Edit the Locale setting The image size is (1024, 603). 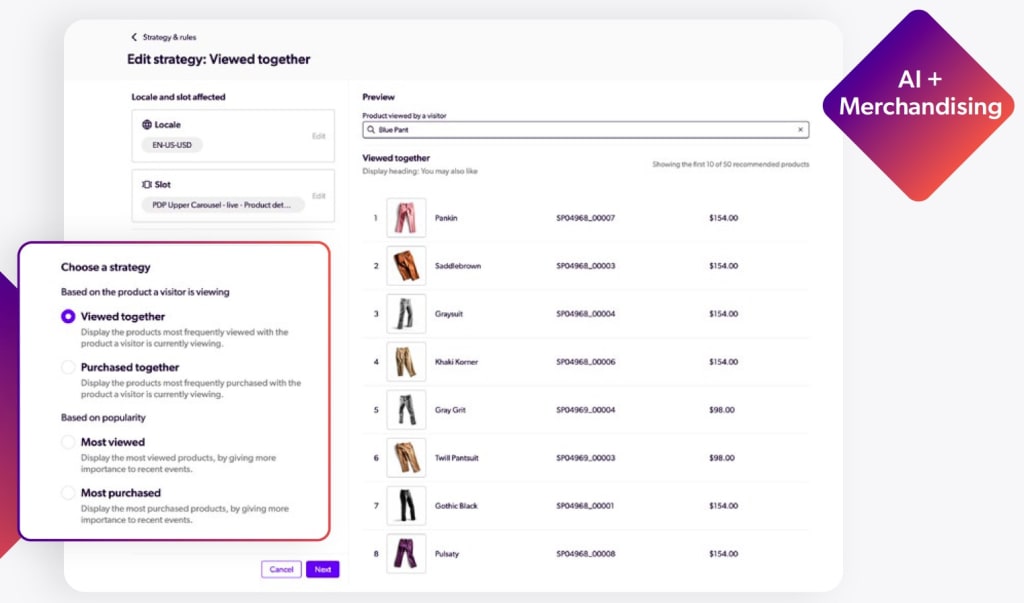click(318, 136)
